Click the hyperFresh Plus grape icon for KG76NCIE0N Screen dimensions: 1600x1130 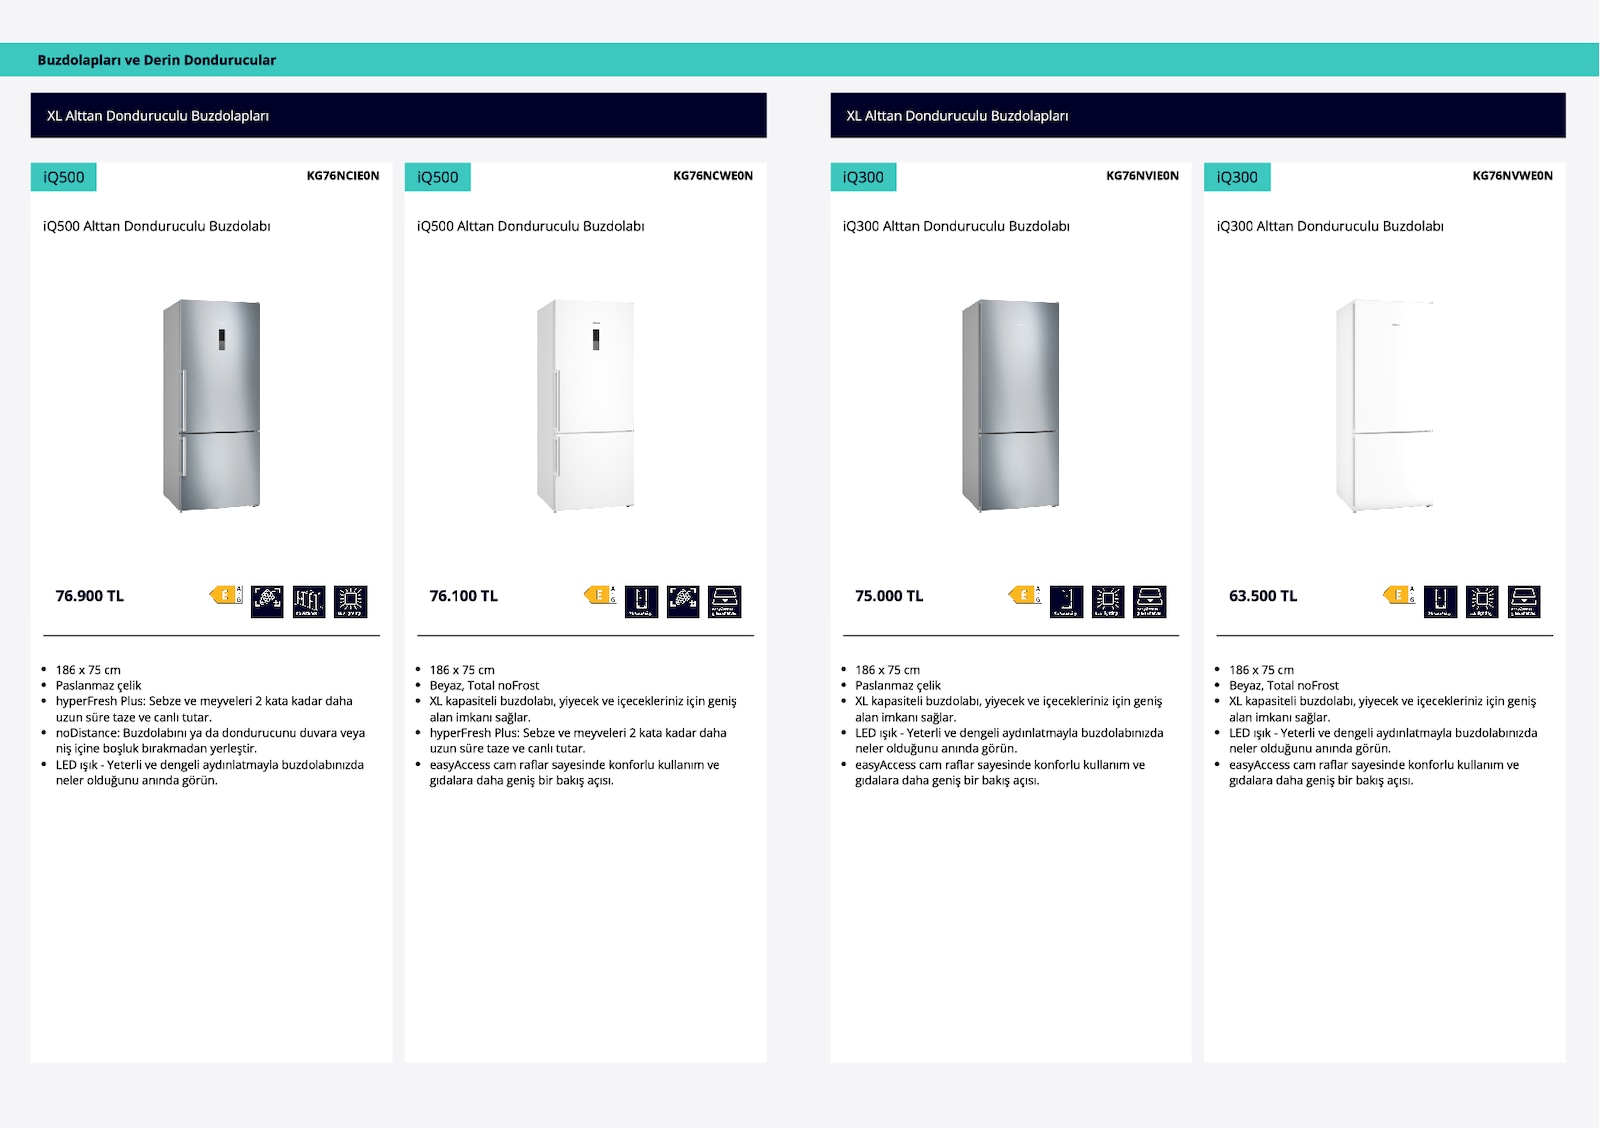267,601
